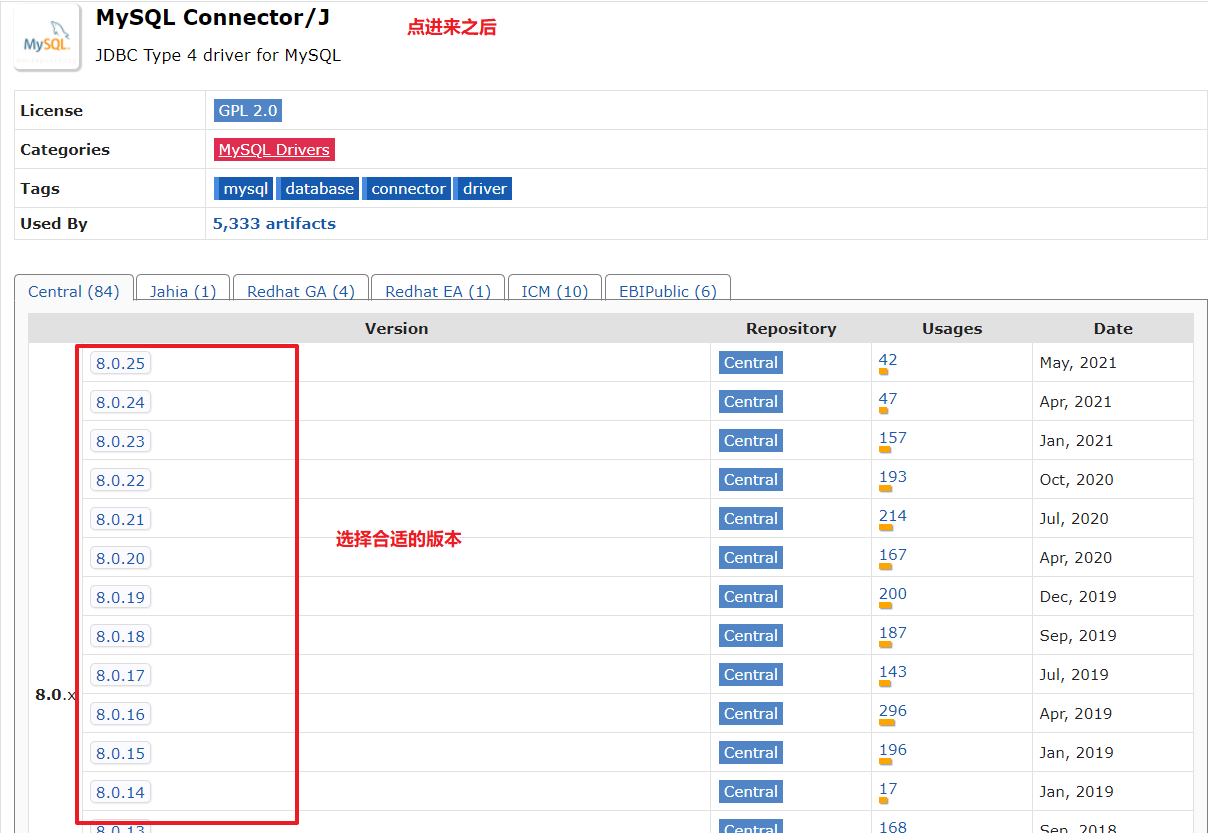Click the MySQL logo thumbnail
The image size is (1208, 833).
(47, 37)
